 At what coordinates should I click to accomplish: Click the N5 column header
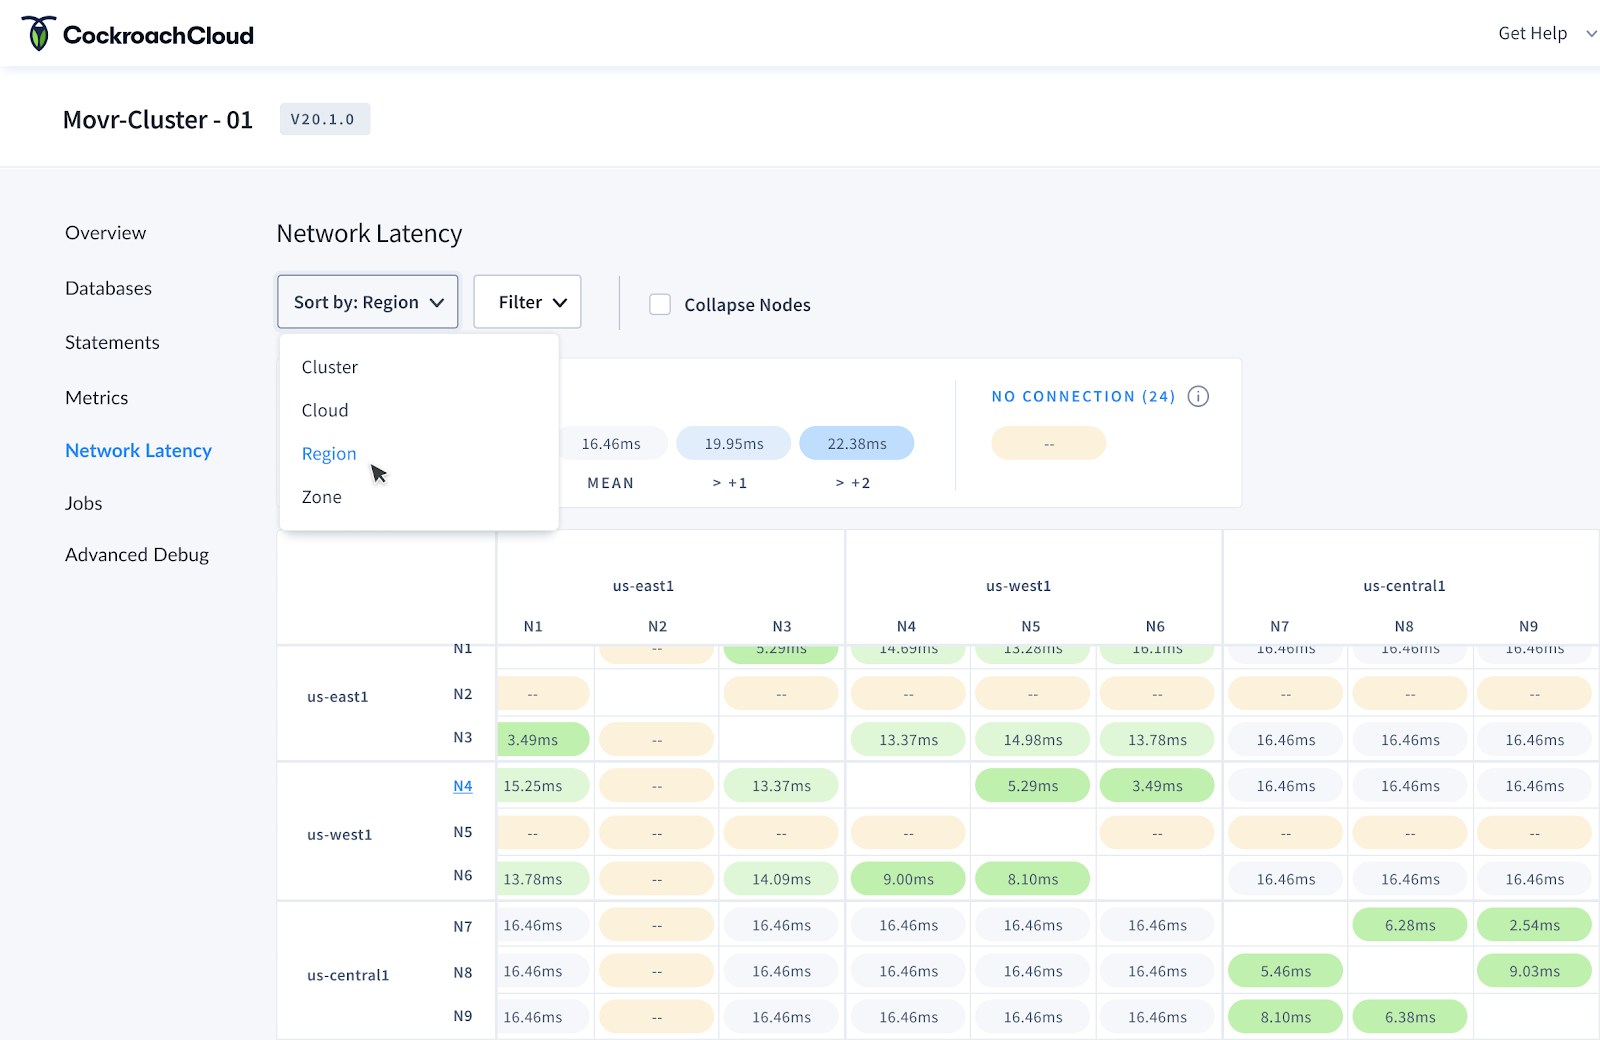pyautogui.click(x=1031, y=626)
